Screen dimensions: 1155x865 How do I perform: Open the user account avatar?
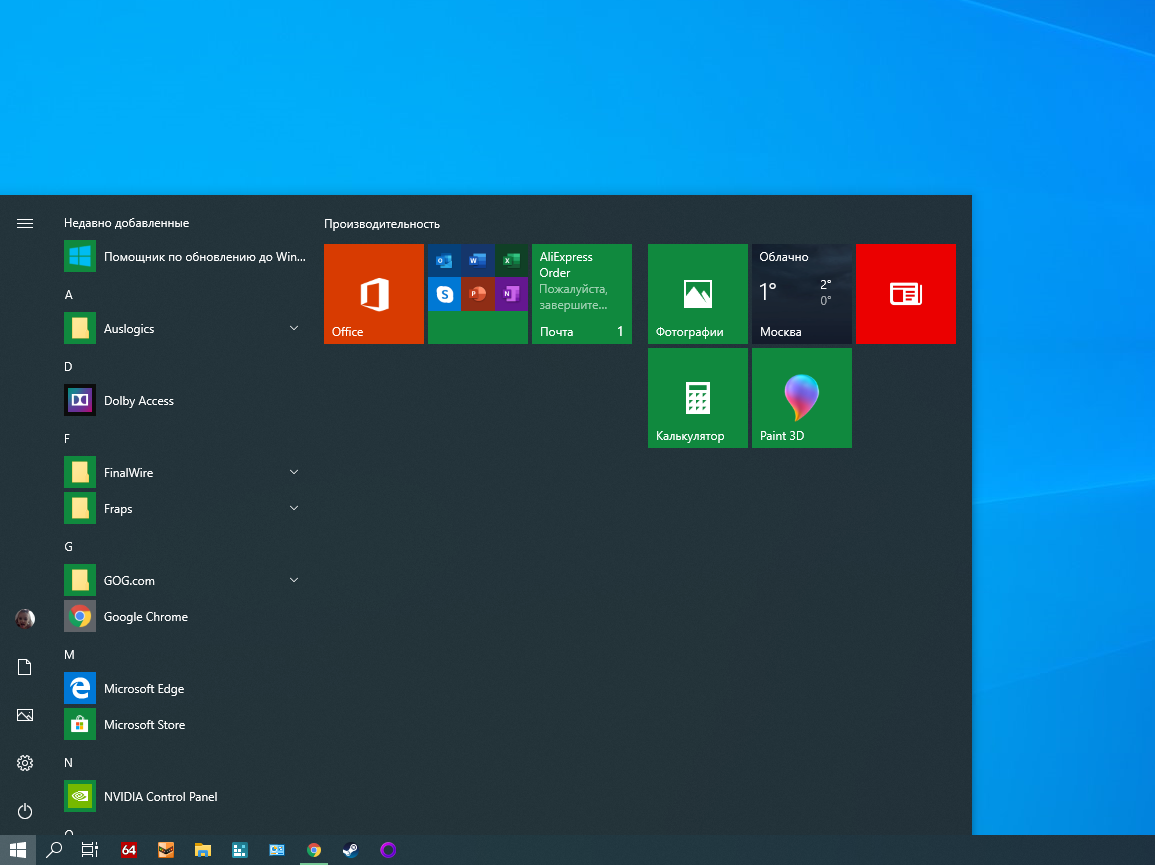25,618
